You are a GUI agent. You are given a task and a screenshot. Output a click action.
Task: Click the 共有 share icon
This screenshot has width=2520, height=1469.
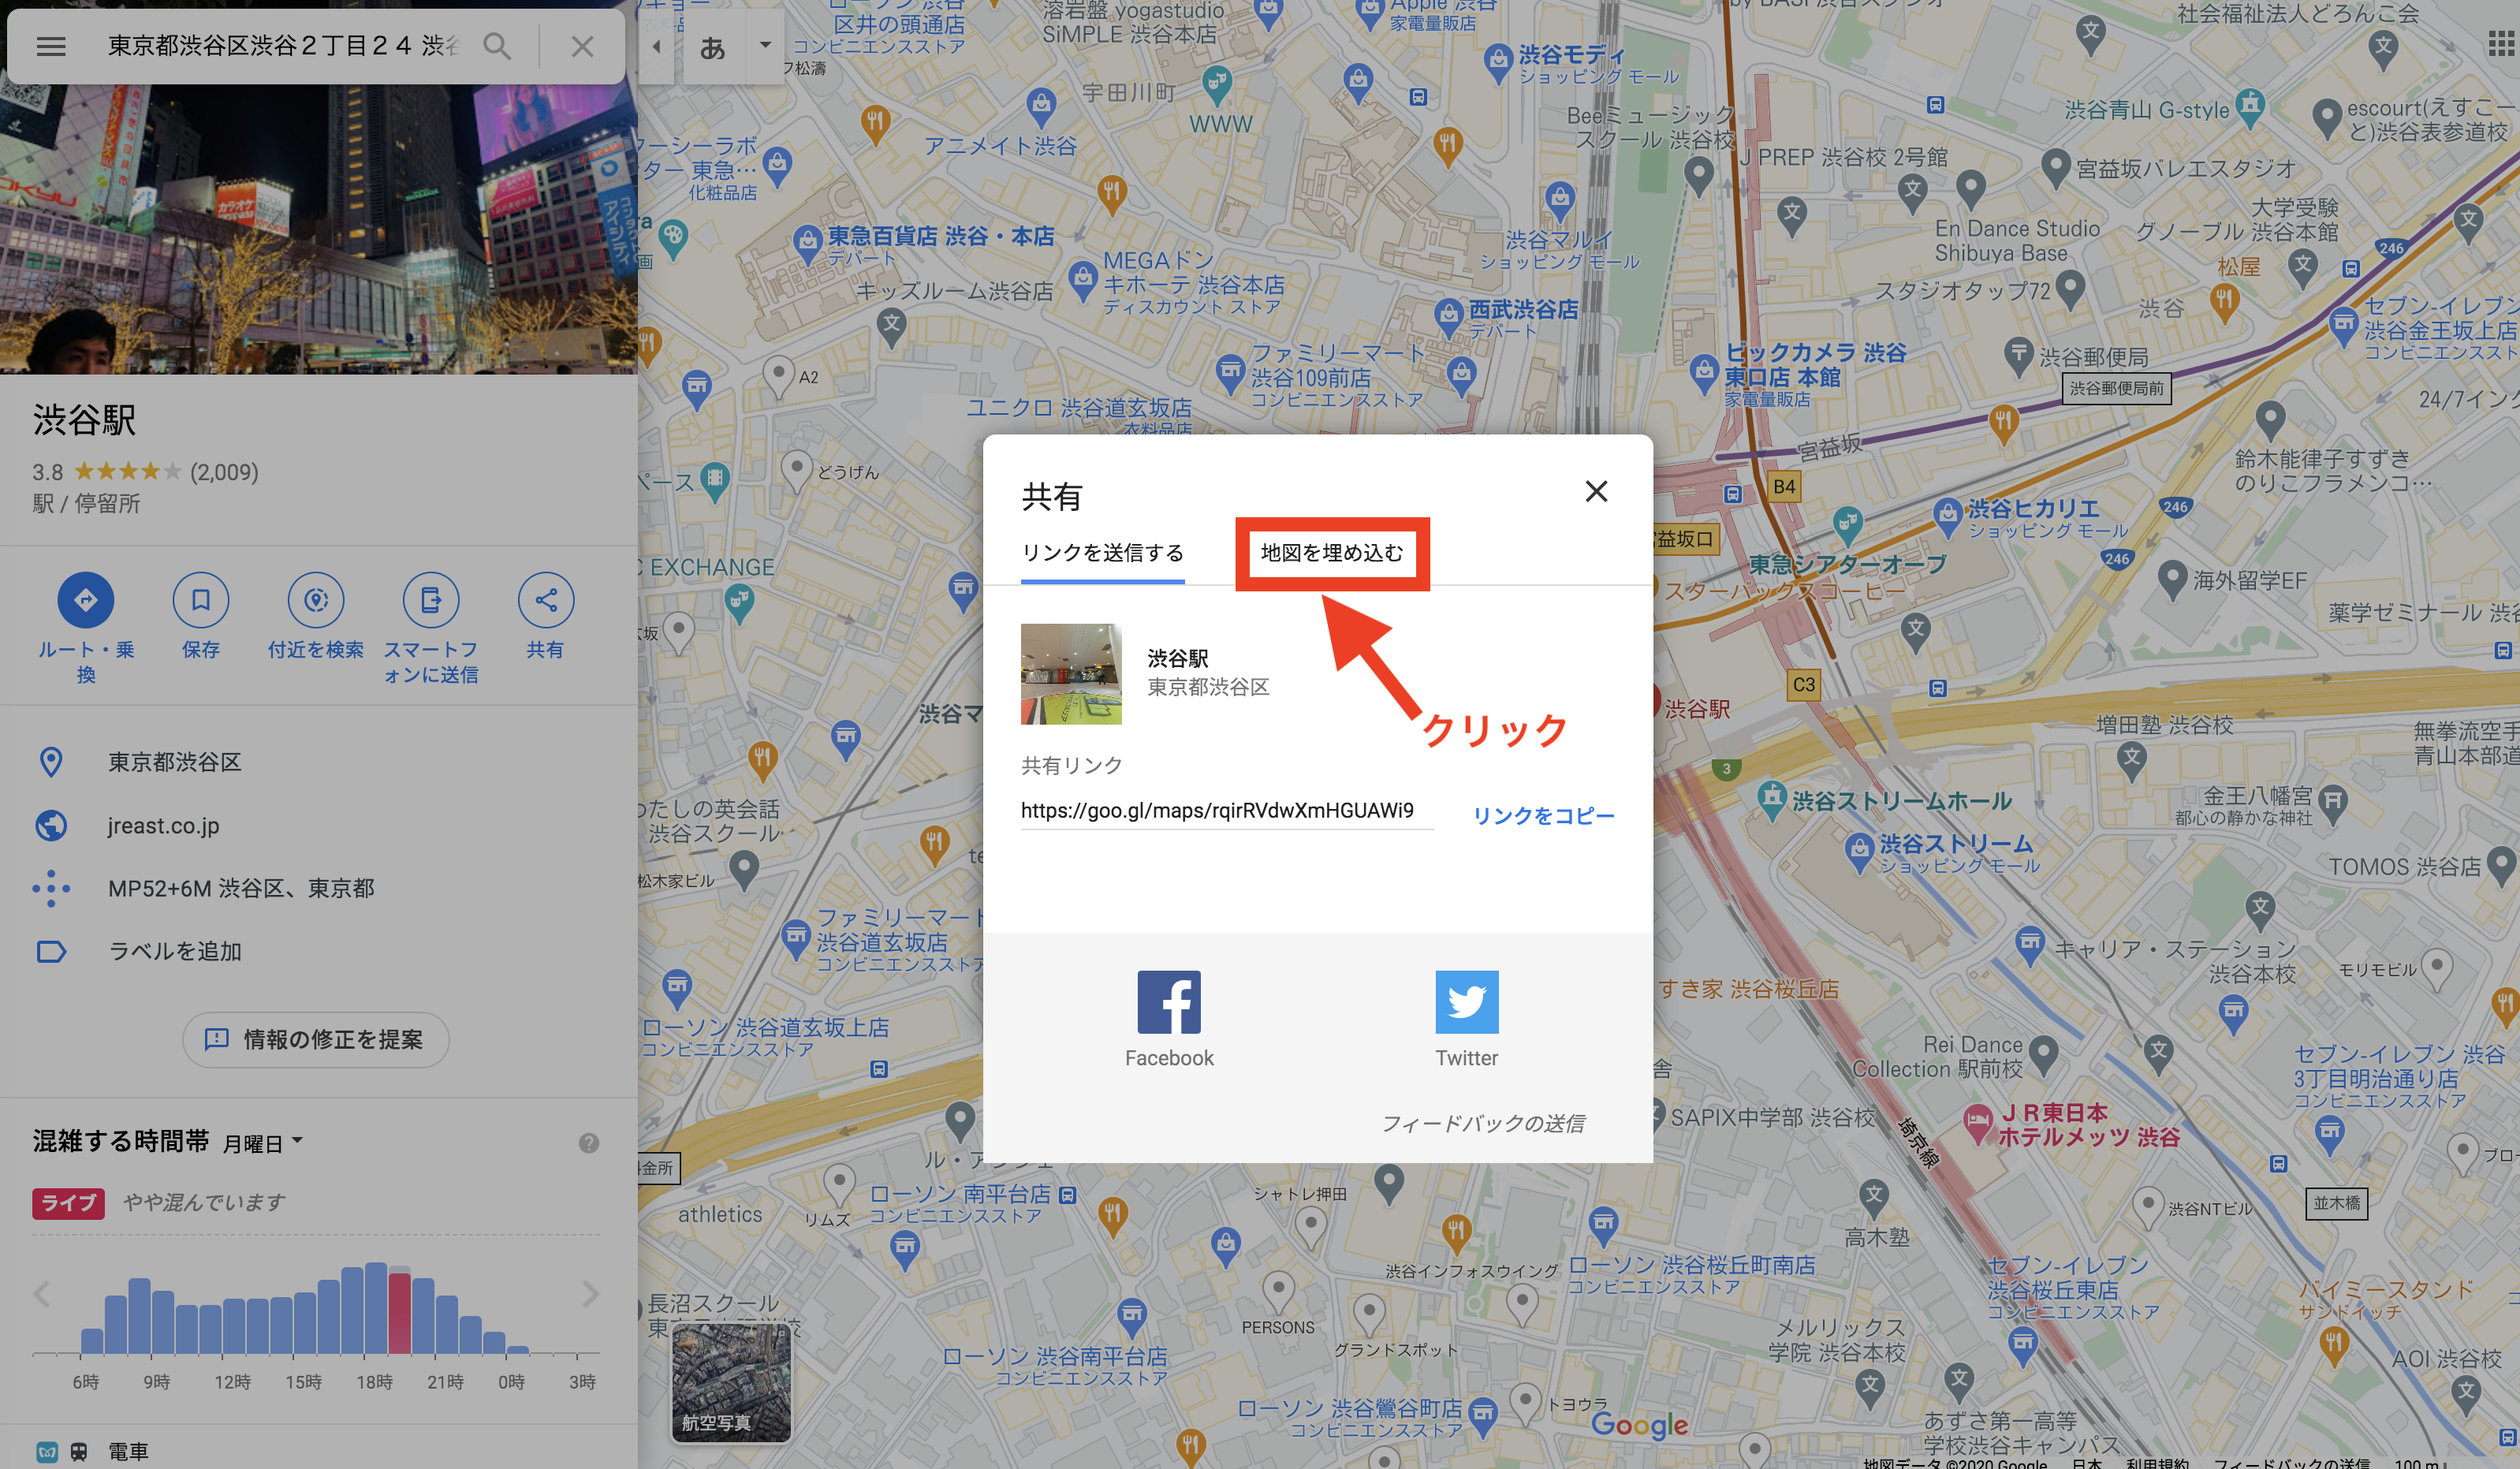click(x=545, y=600)
